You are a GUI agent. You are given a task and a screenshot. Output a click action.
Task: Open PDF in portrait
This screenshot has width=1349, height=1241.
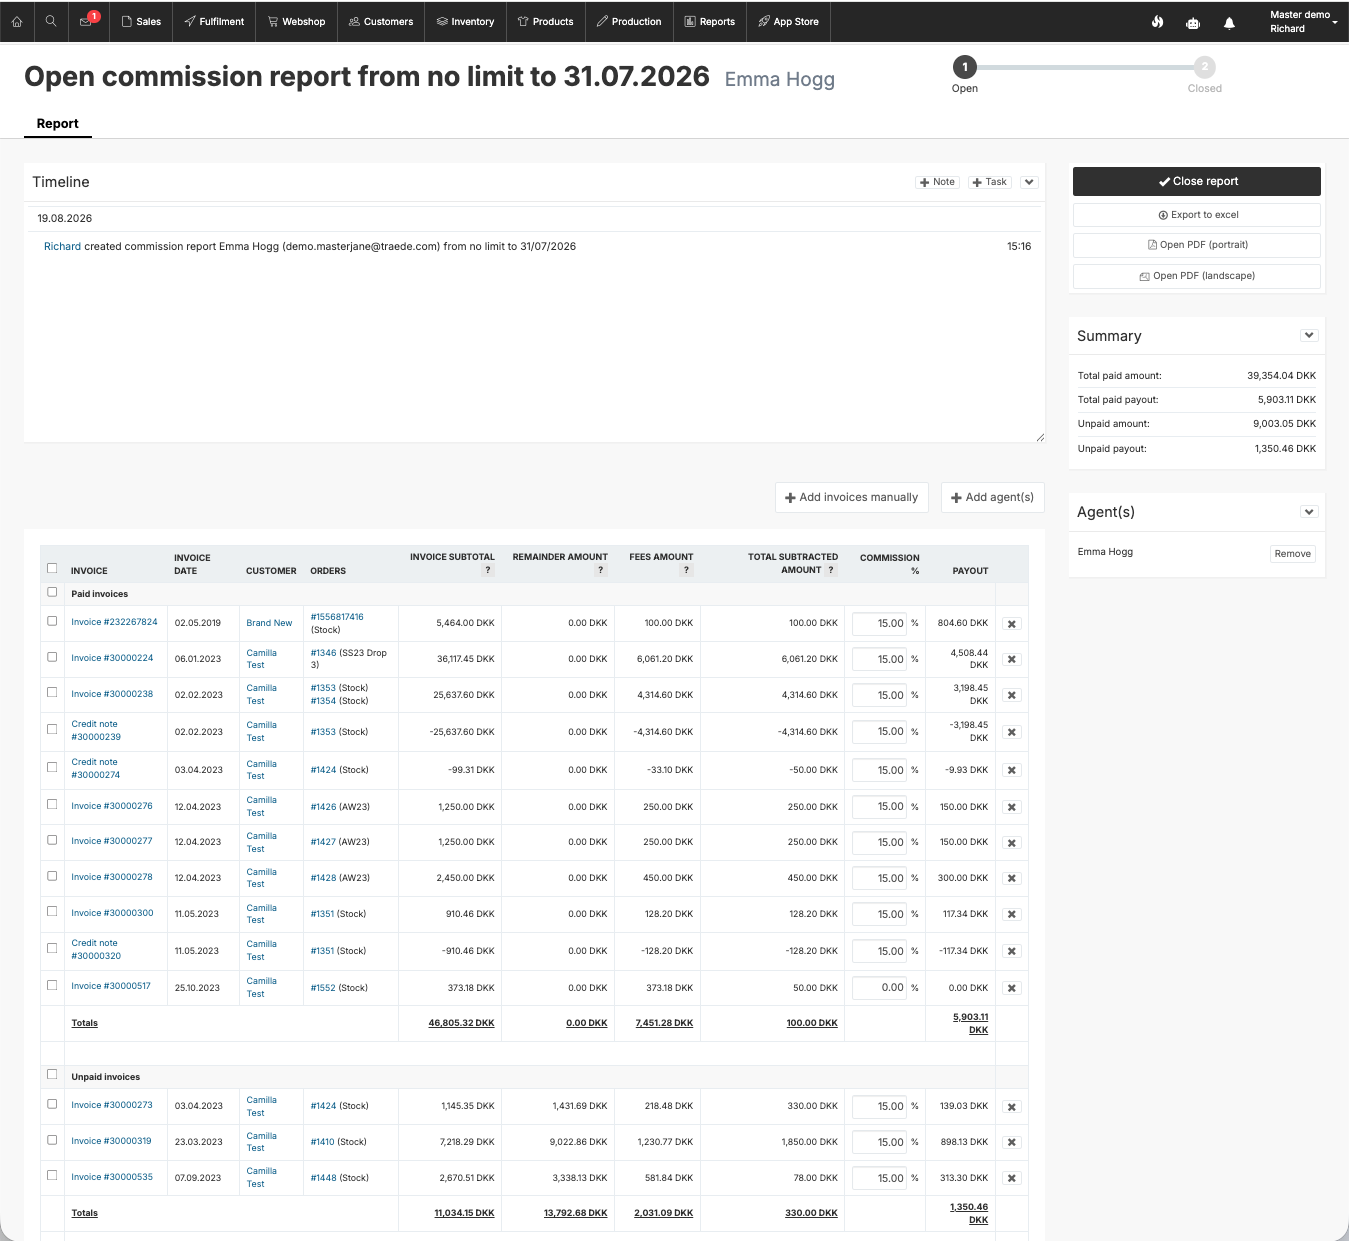[1197, 245]
